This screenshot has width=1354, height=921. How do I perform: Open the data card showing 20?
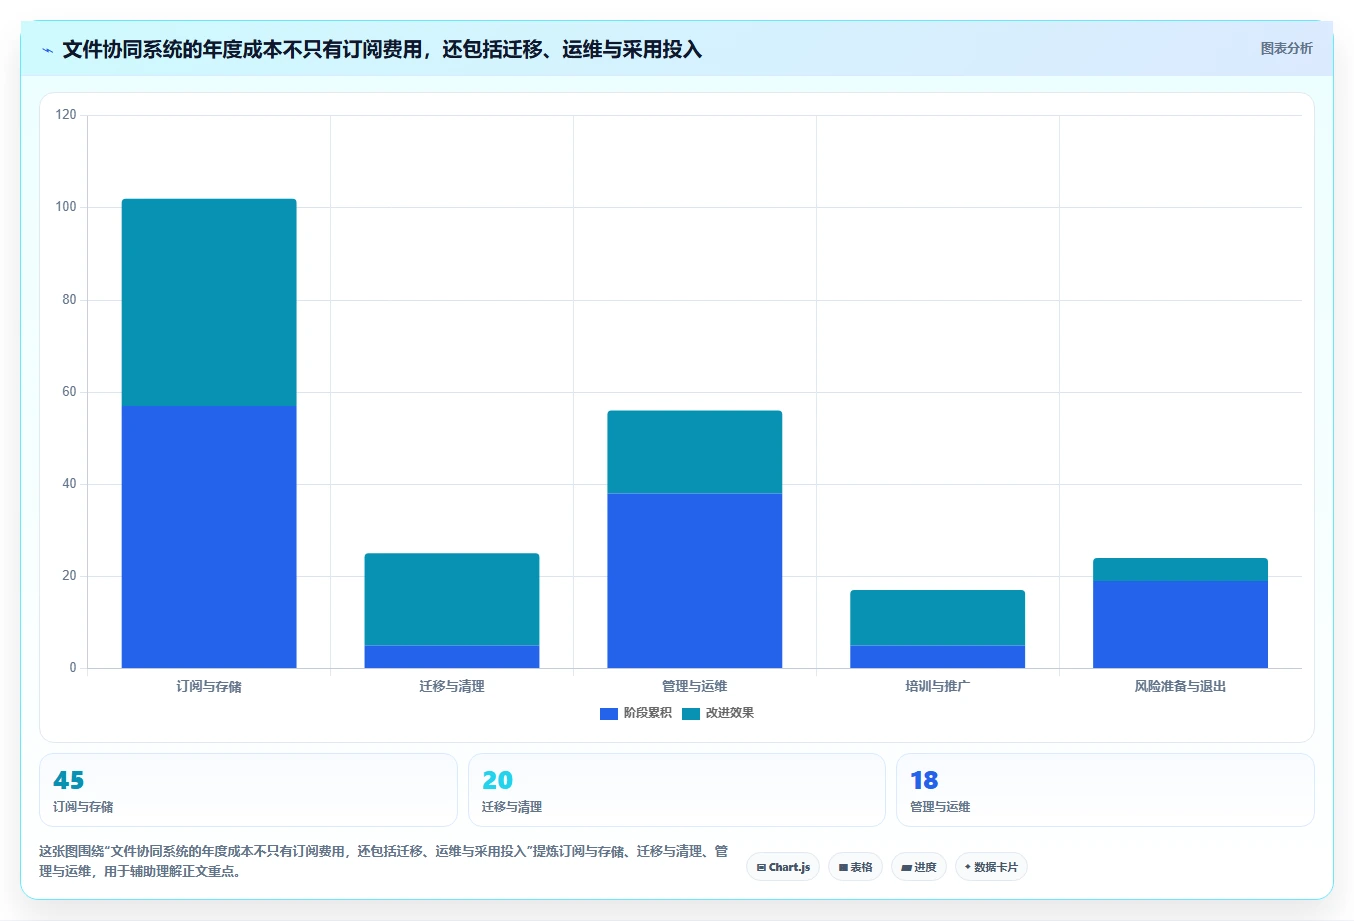coord(677,790)
